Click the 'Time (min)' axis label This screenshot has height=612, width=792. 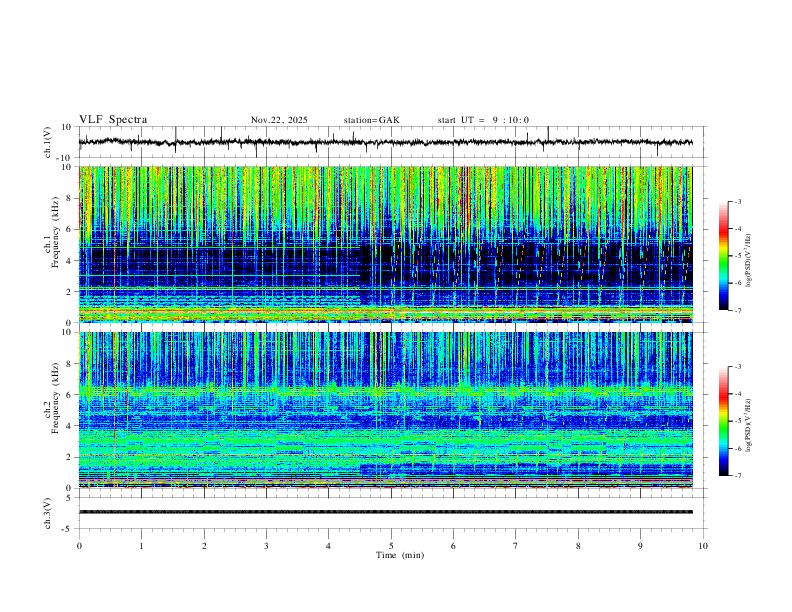pyautogui.click(x=400, y=555)
